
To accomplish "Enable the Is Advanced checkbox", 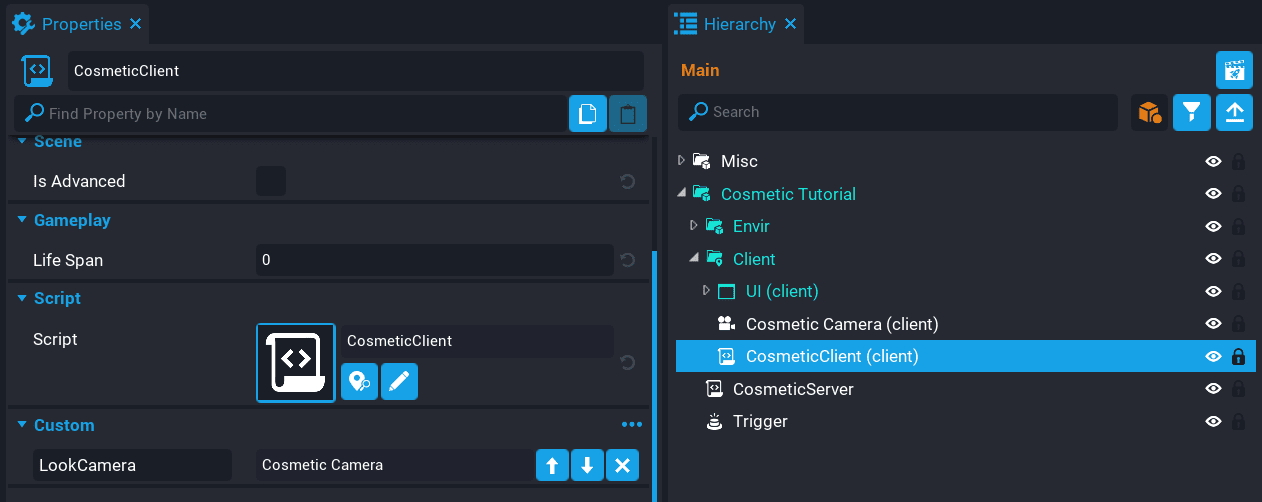I will (271, 181).
